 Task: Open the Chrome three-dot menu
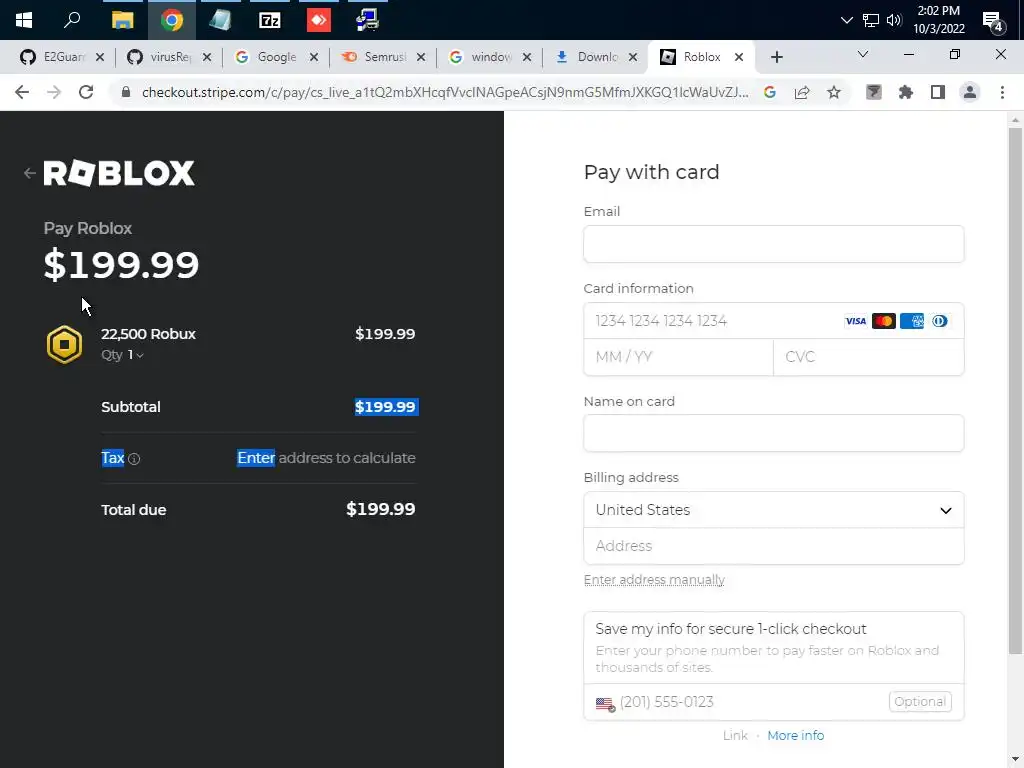(x=1002, y=93)
